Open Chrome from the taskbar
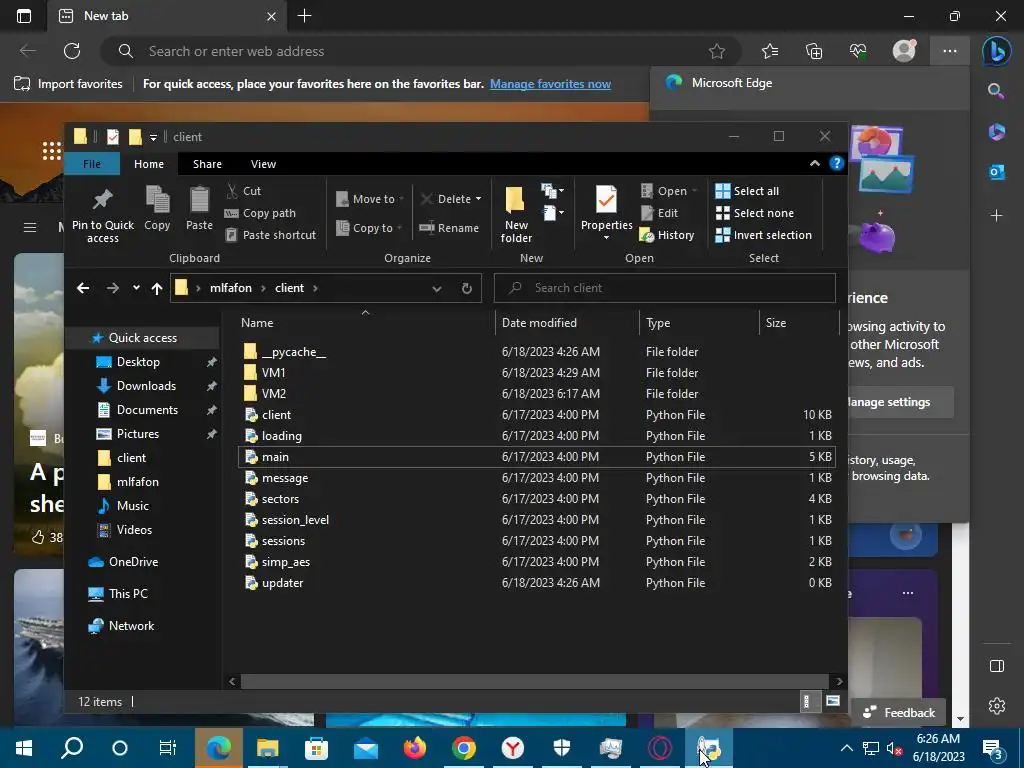1024x768 pixels. point(464,748)
